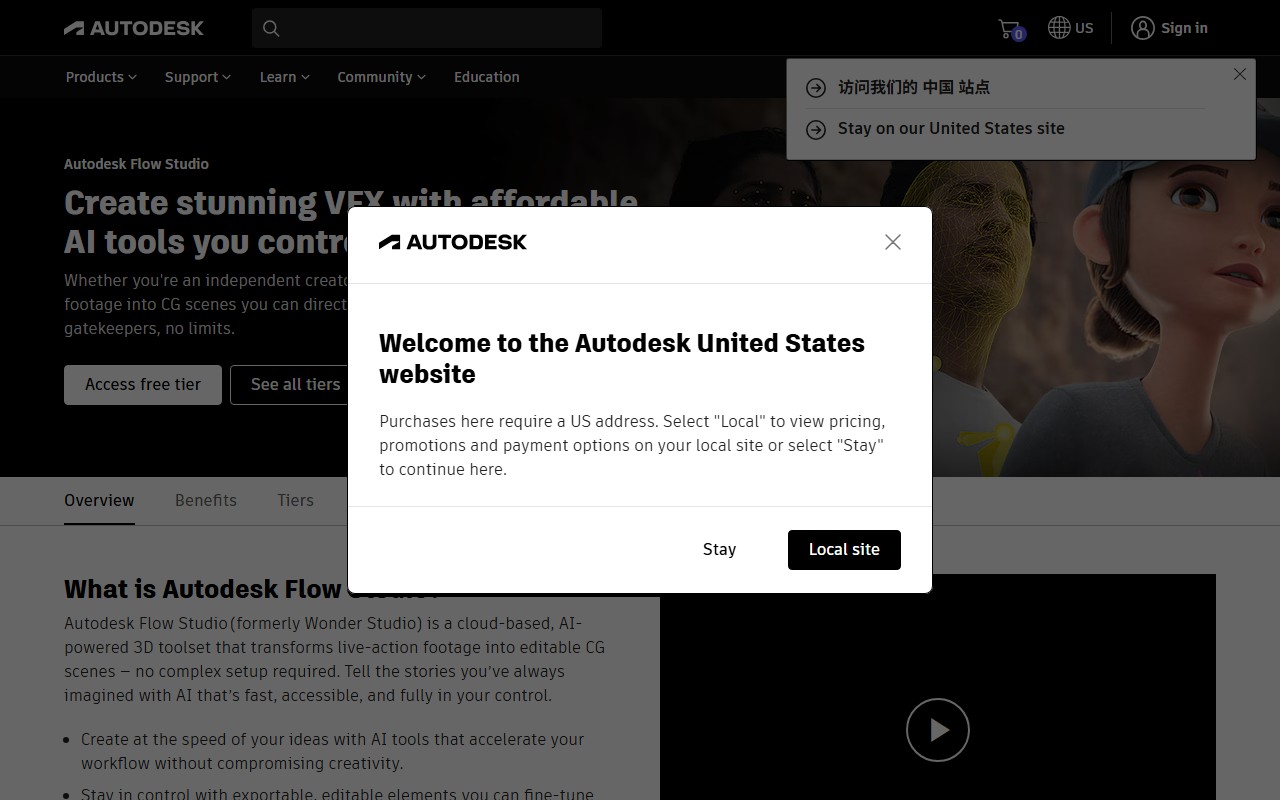Close the welcome dialog with X
This screenshot has width=1280, height=800.
pos(893,242)
